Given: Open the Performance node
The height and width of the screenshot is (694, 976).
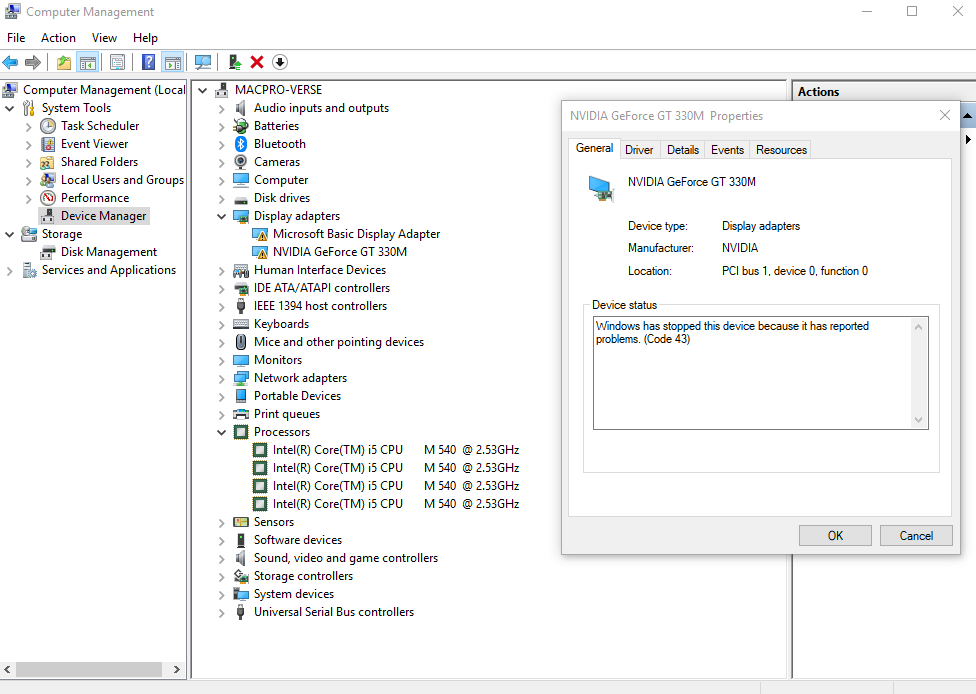Looking at the screenshot, I should (95, 198).
